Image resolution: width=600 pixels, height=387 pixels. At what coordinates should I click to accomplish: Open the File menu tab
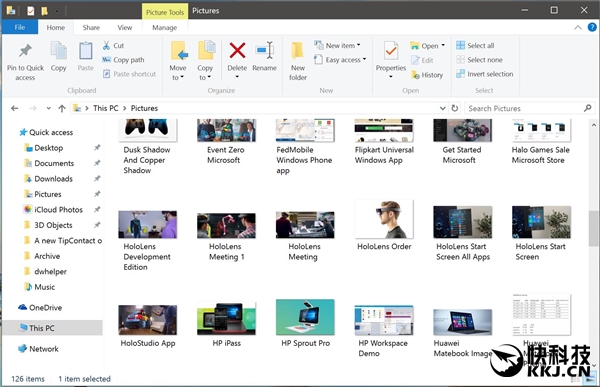tap(20, 27)
